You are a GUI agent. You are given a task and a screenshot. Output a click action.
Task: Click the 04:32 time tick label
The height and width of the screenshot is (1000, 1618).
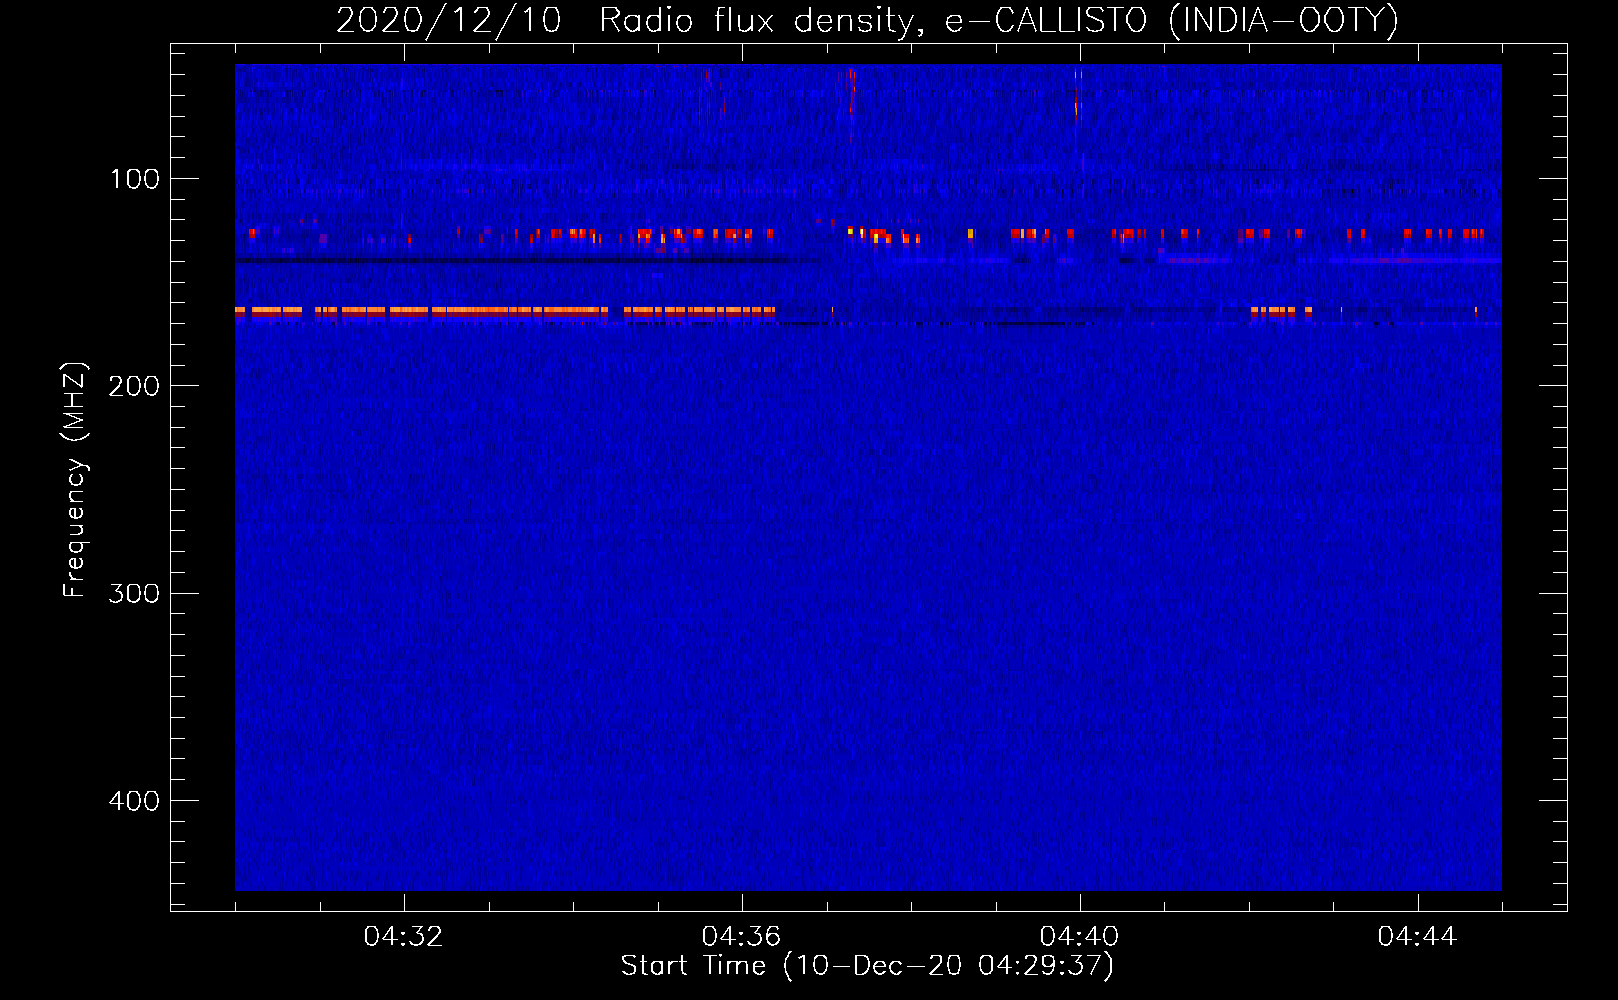click(x=404, y=936)
